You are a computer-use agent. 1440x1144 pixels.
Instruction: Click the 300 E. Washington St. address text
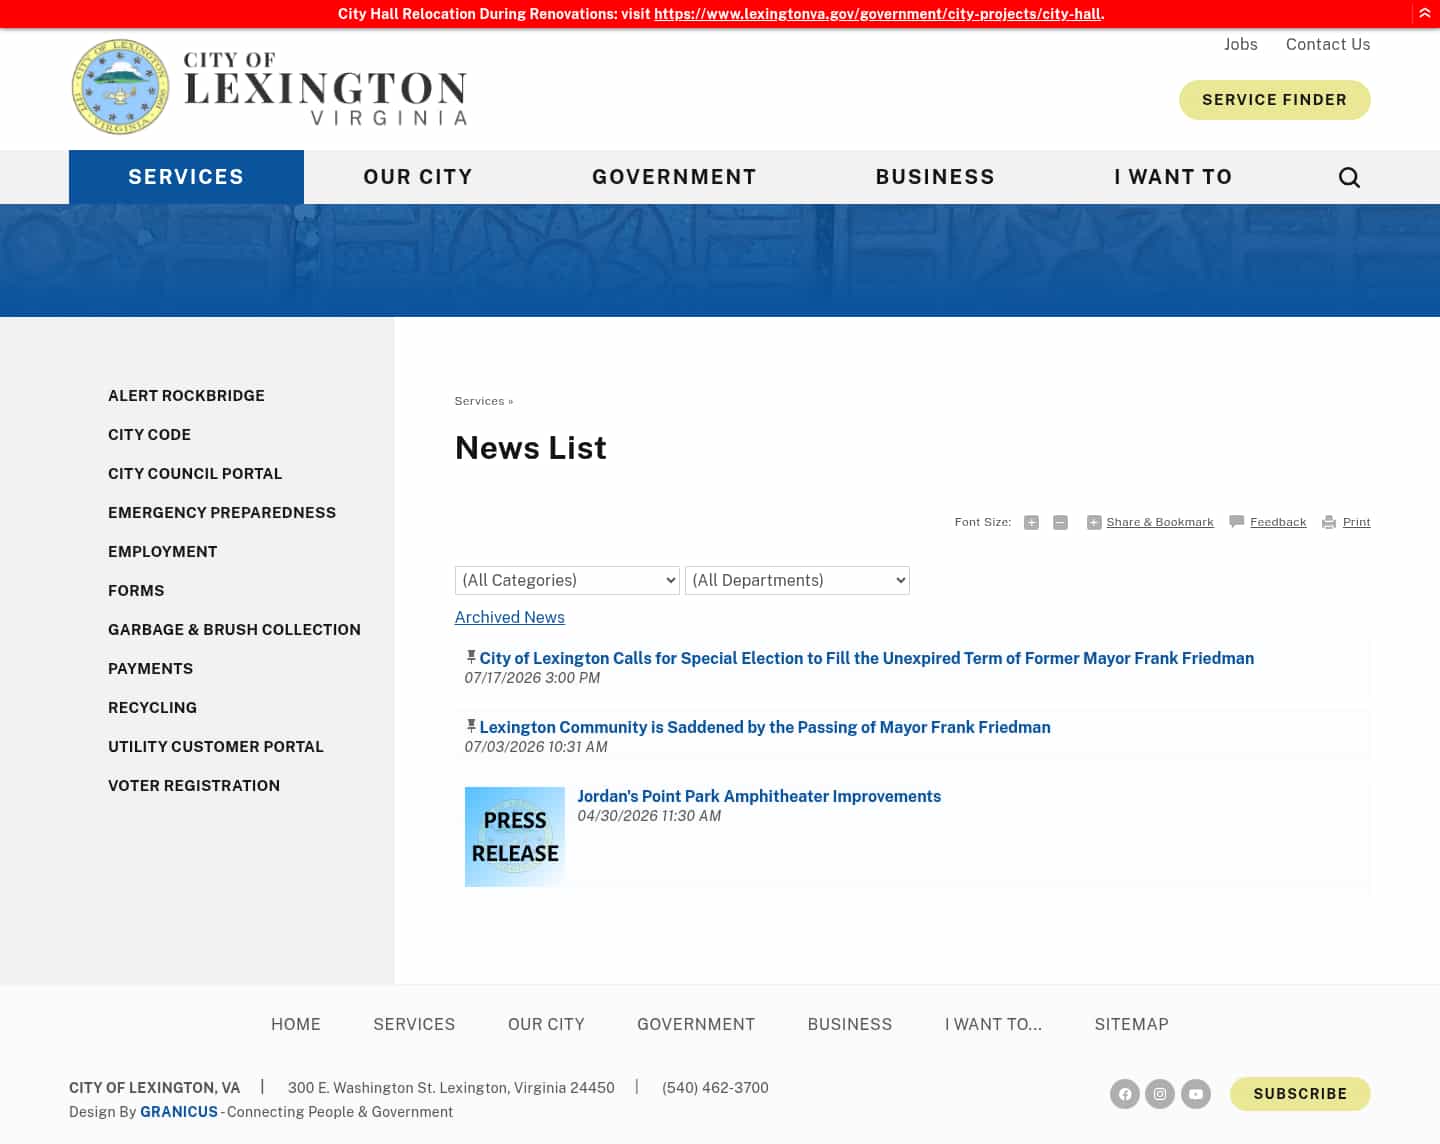coord(451,1088)
